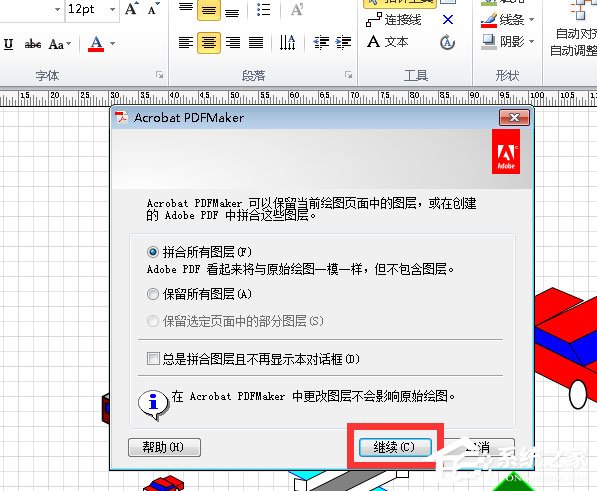Apply font color A

(x=96, y=43)
